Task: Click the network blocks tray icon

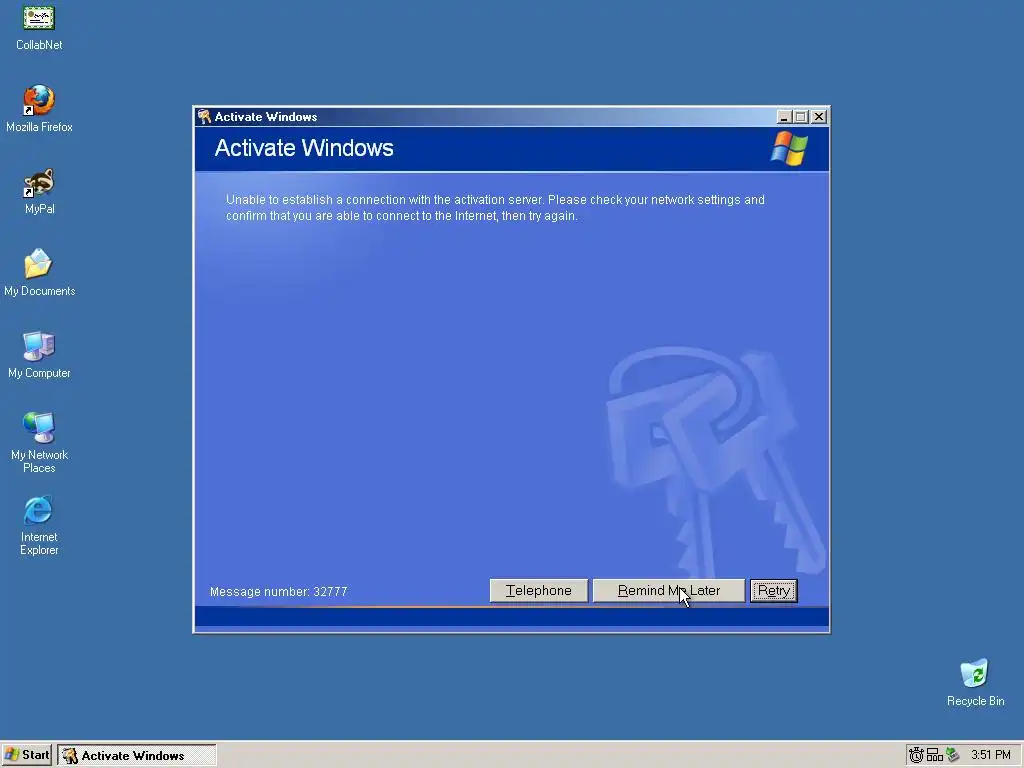Action: point(935,755)
